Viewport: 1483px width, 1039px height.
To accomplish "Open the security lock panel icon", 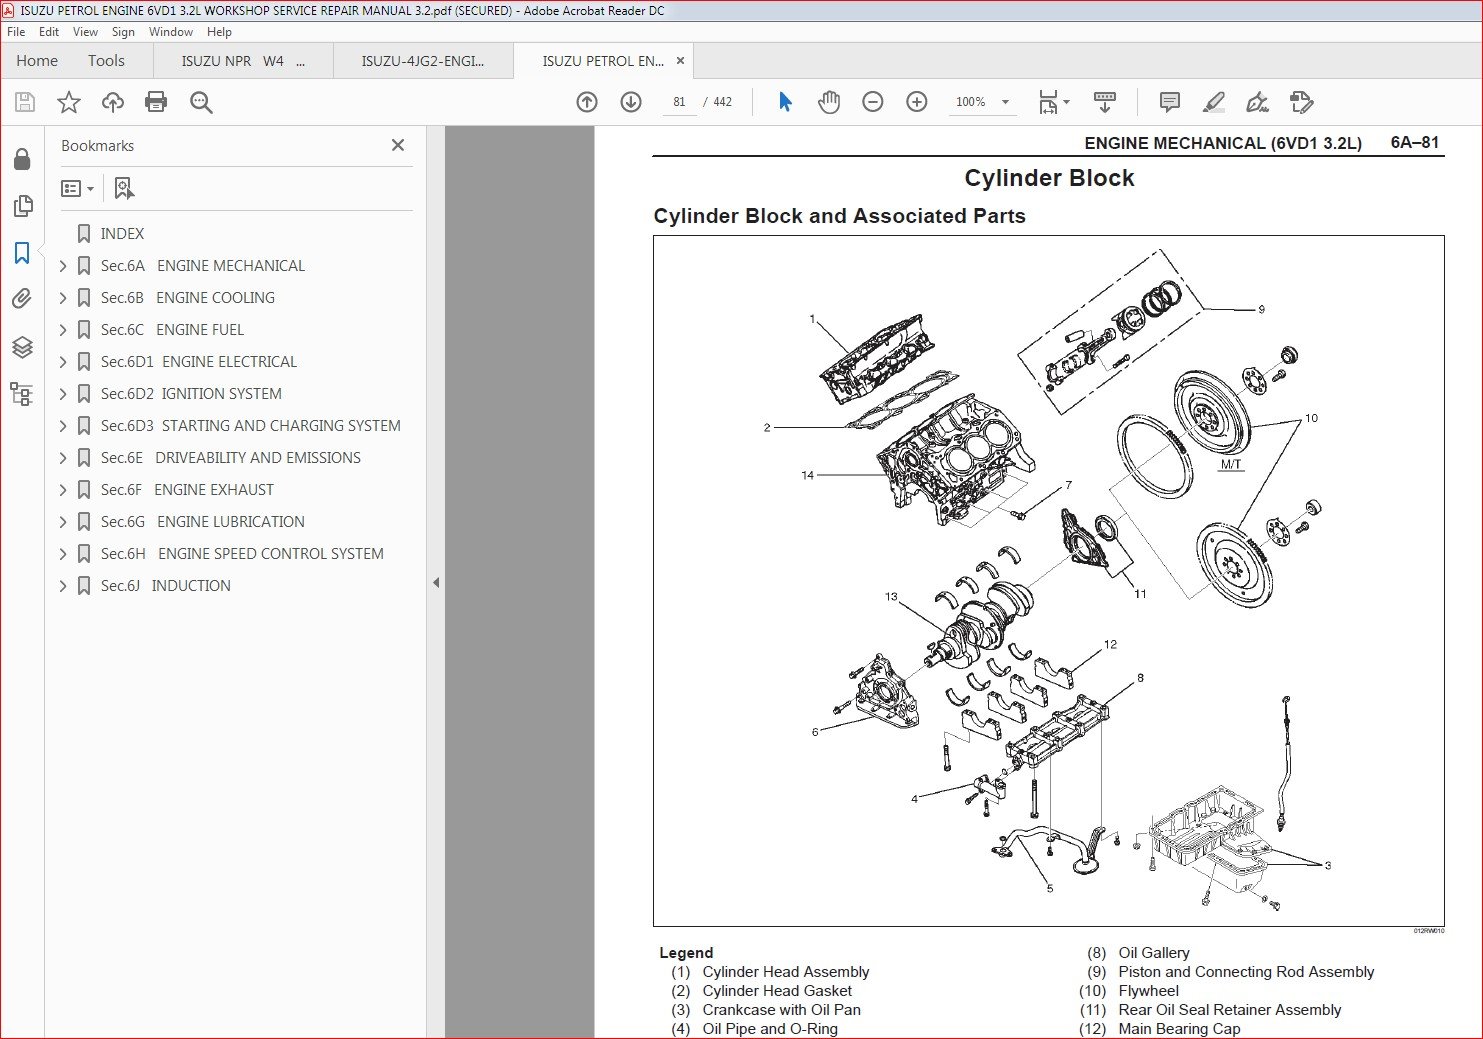I will tap(22, 160).
